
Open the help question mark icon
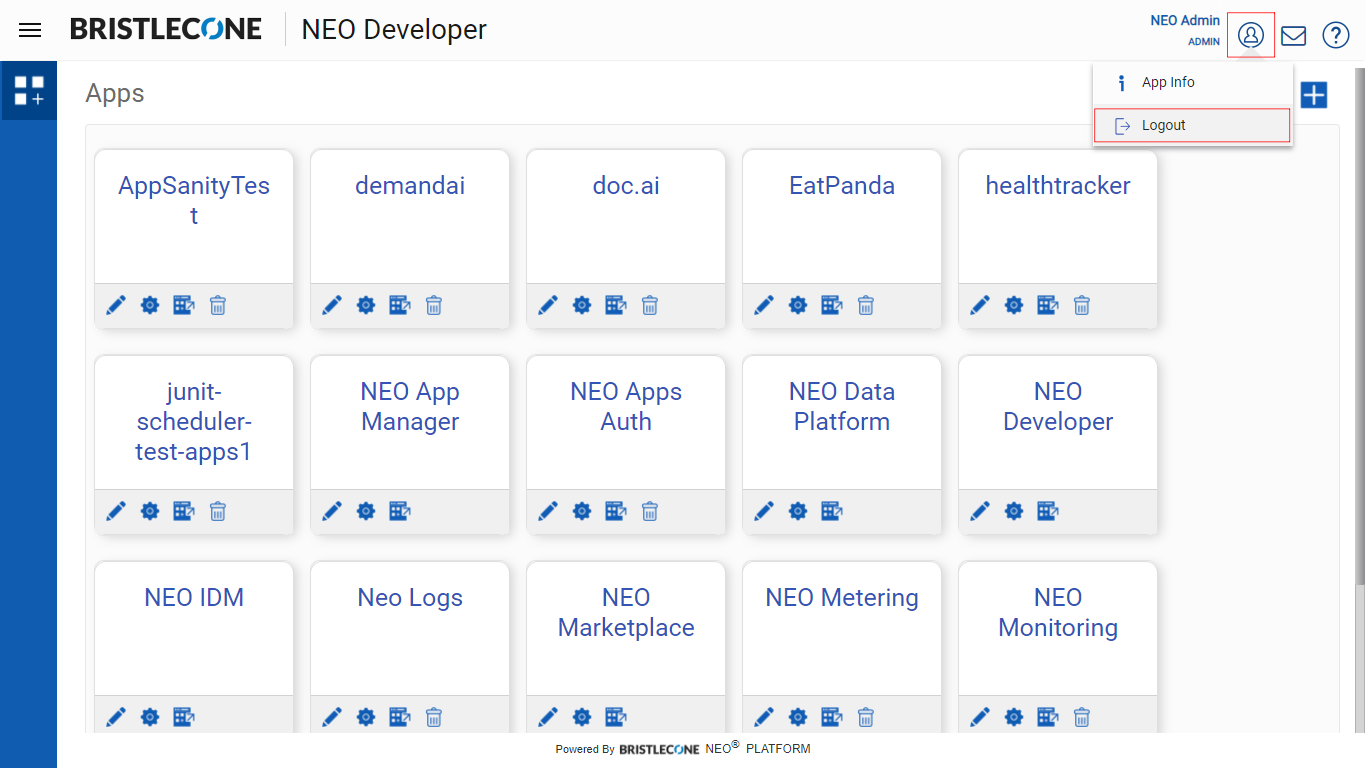pos(1336,35)
